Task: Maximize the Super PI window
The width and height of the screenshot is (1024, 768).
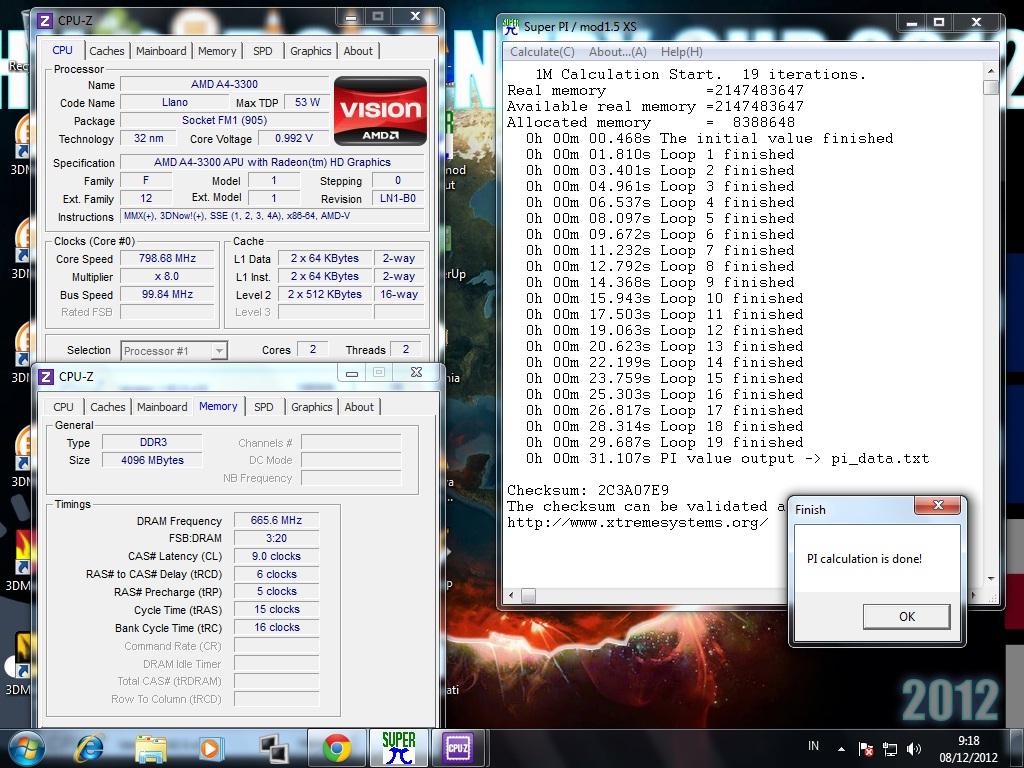Action: pyautogui.click(x=939, y=24)
